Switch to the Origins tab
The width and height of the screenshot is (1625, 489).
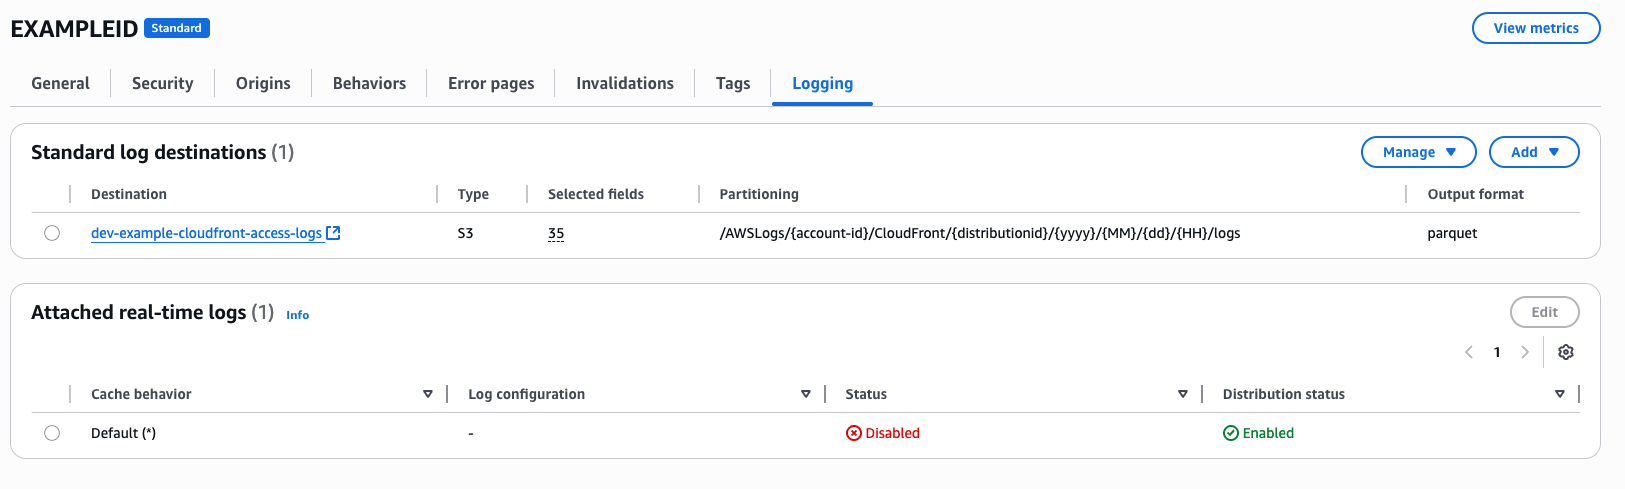click(x=263, y=83)
